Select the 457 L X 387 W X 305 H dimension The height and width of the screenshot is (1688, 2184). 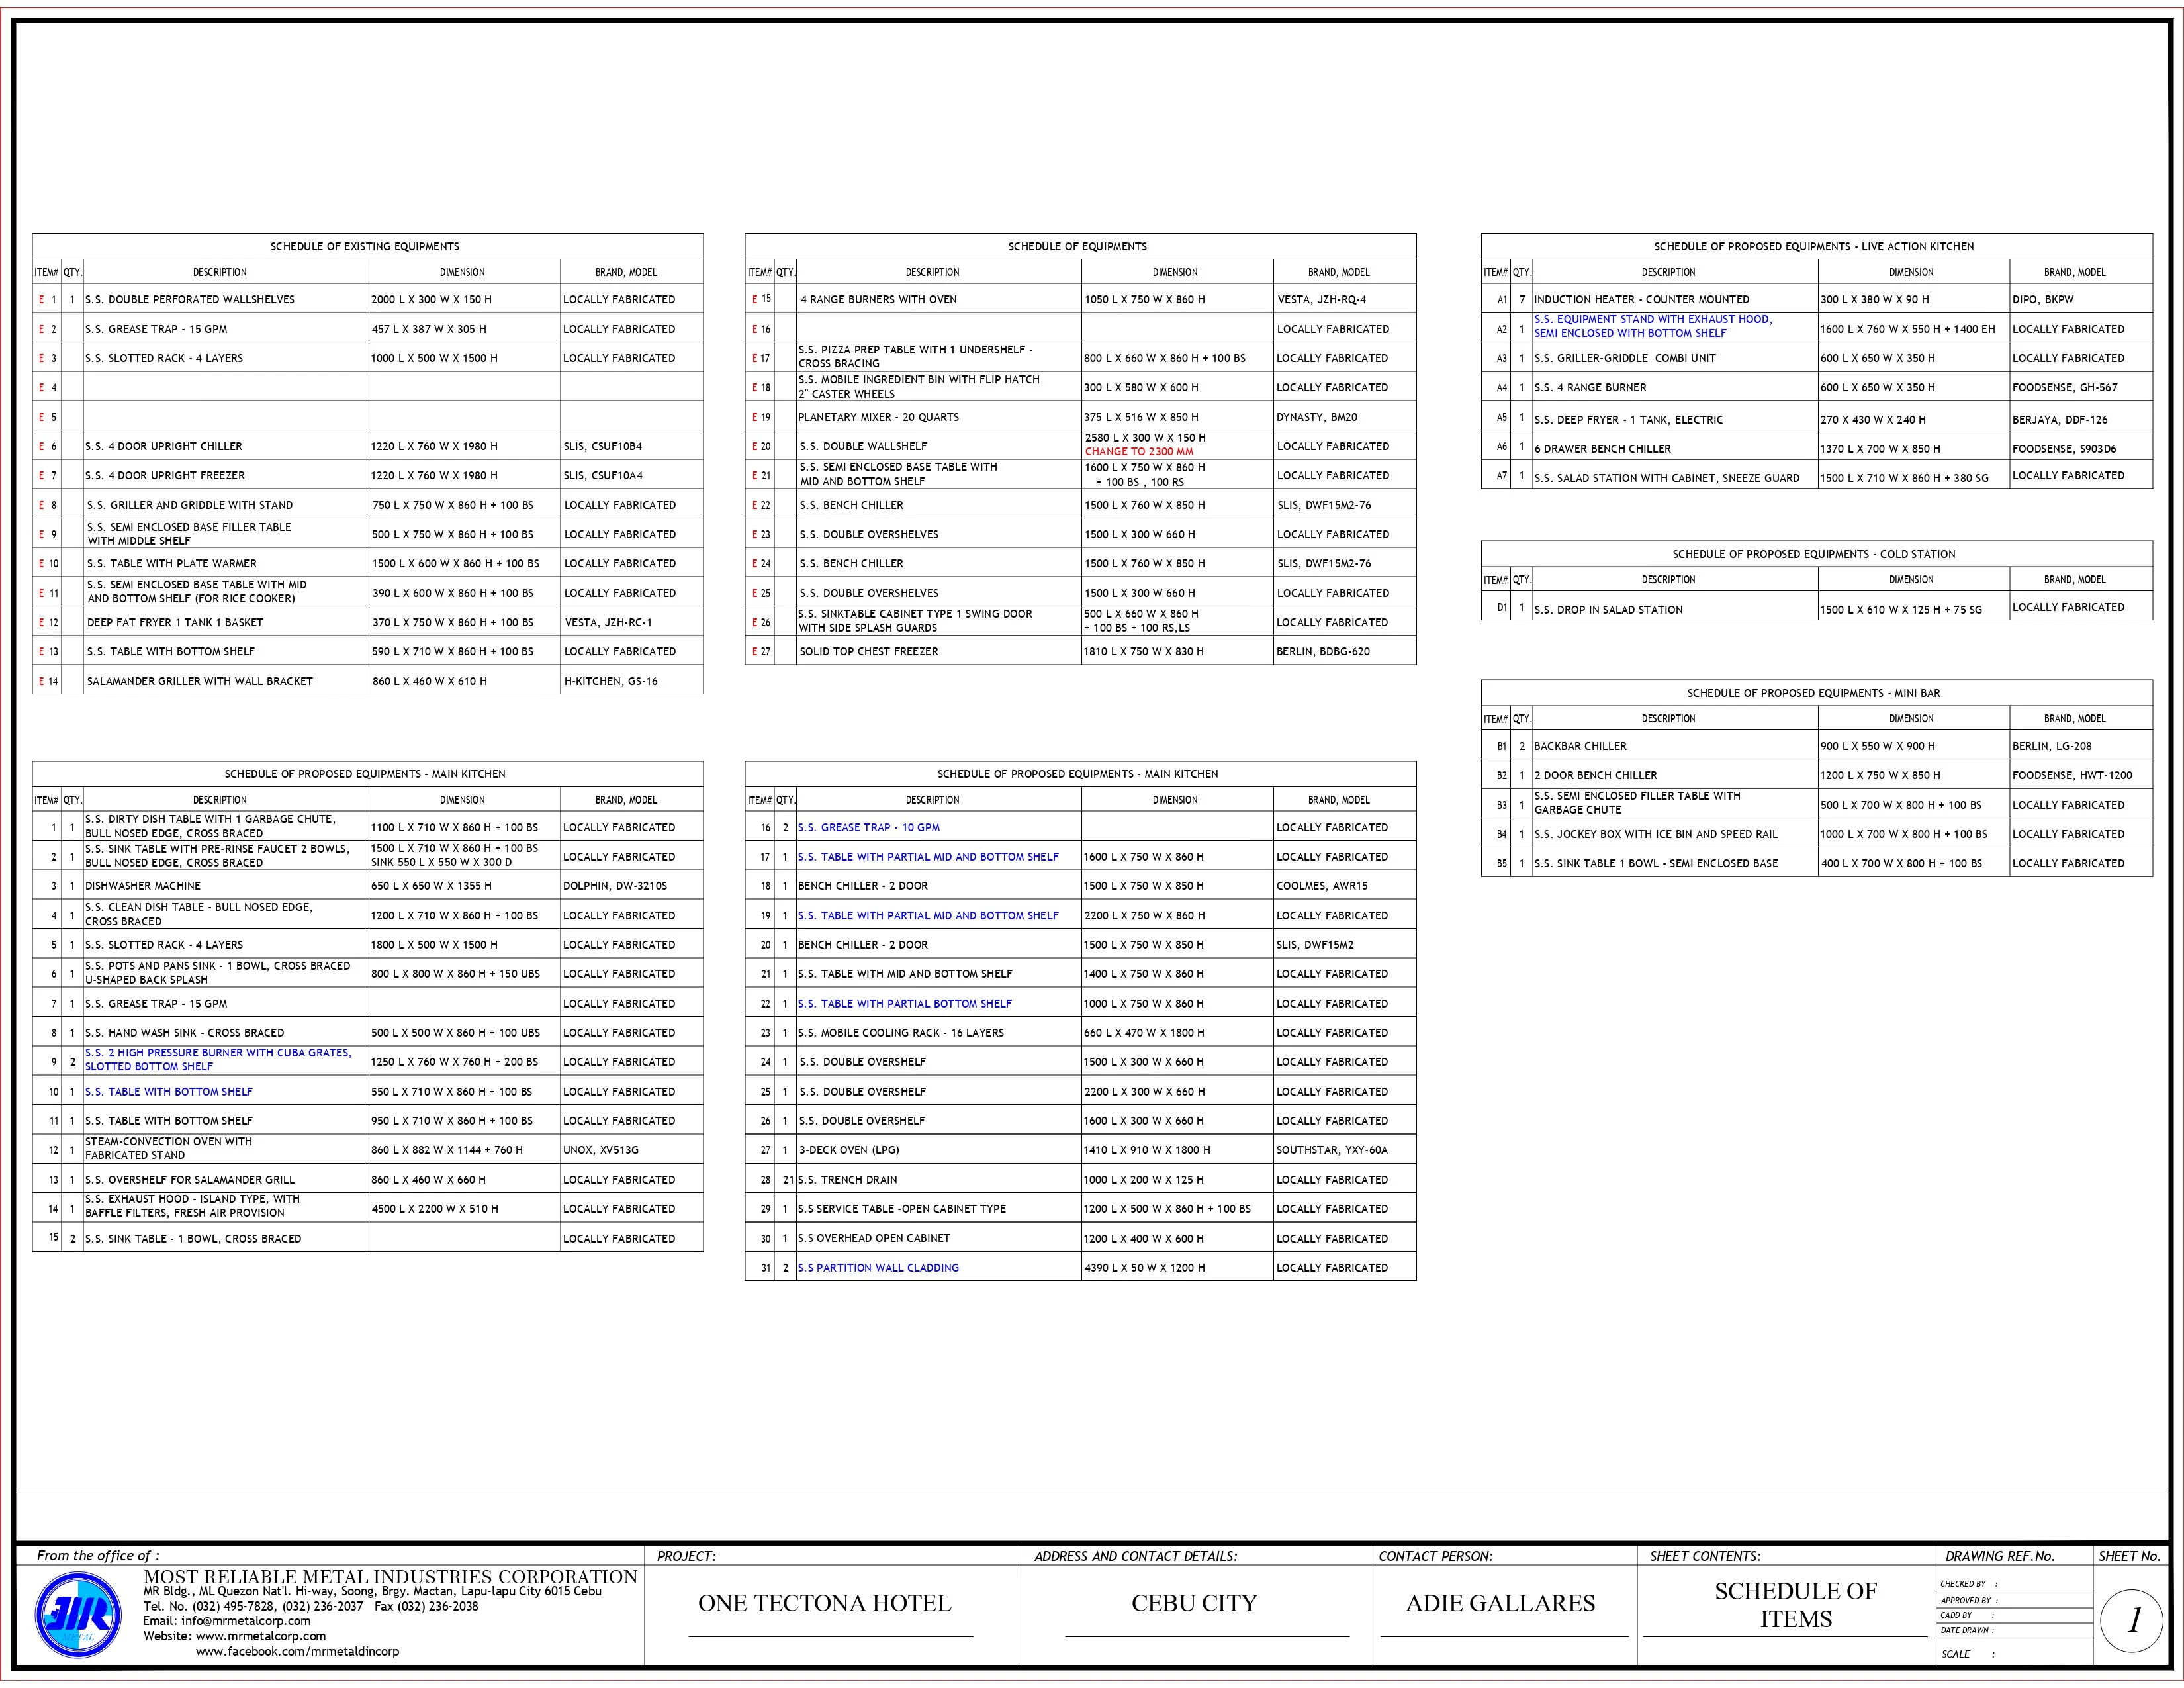[x=429, y=329]
